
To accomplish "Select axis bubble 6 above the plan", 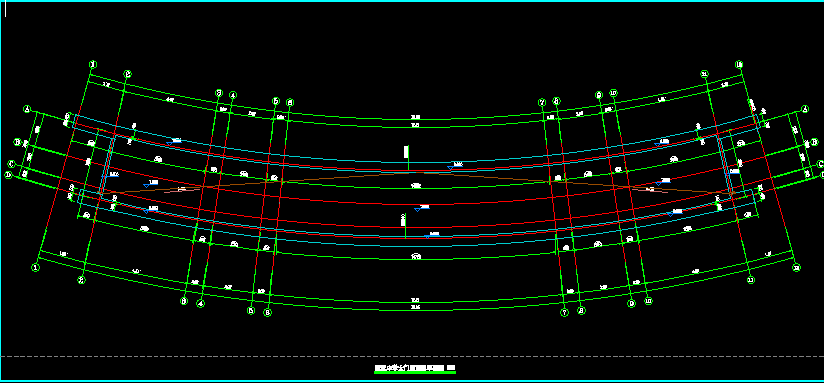I will [290, 103].
